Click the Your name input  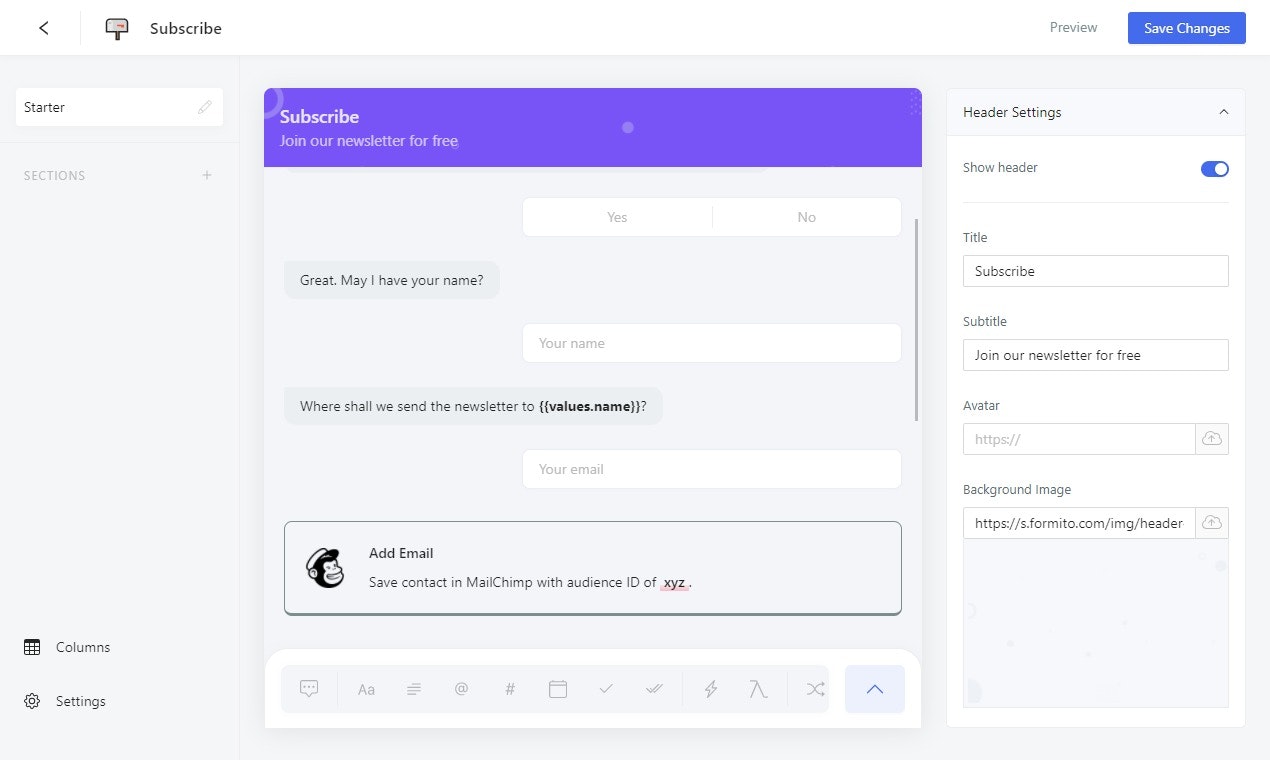tap(712, 343)
